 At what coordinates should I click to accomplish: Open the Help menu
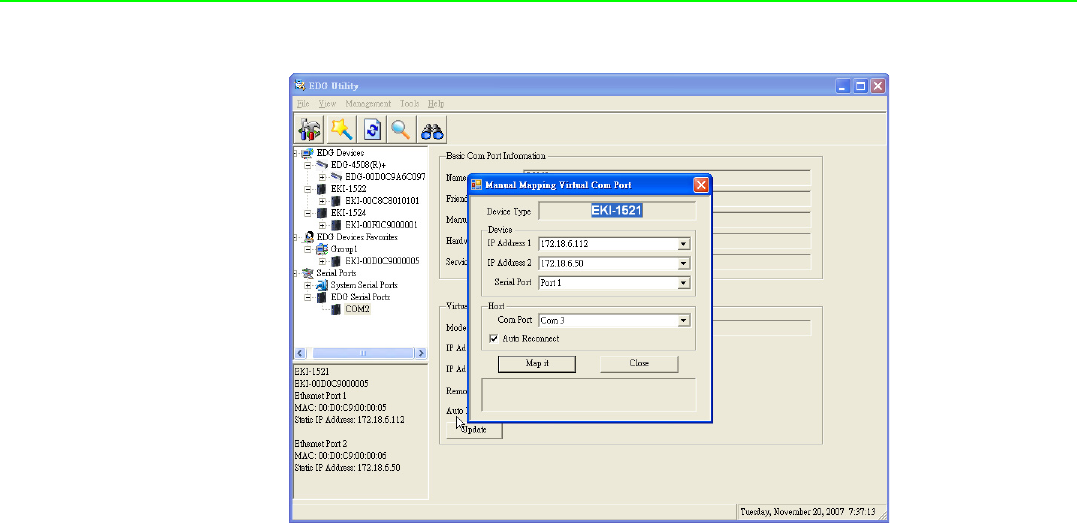[436, 104]
